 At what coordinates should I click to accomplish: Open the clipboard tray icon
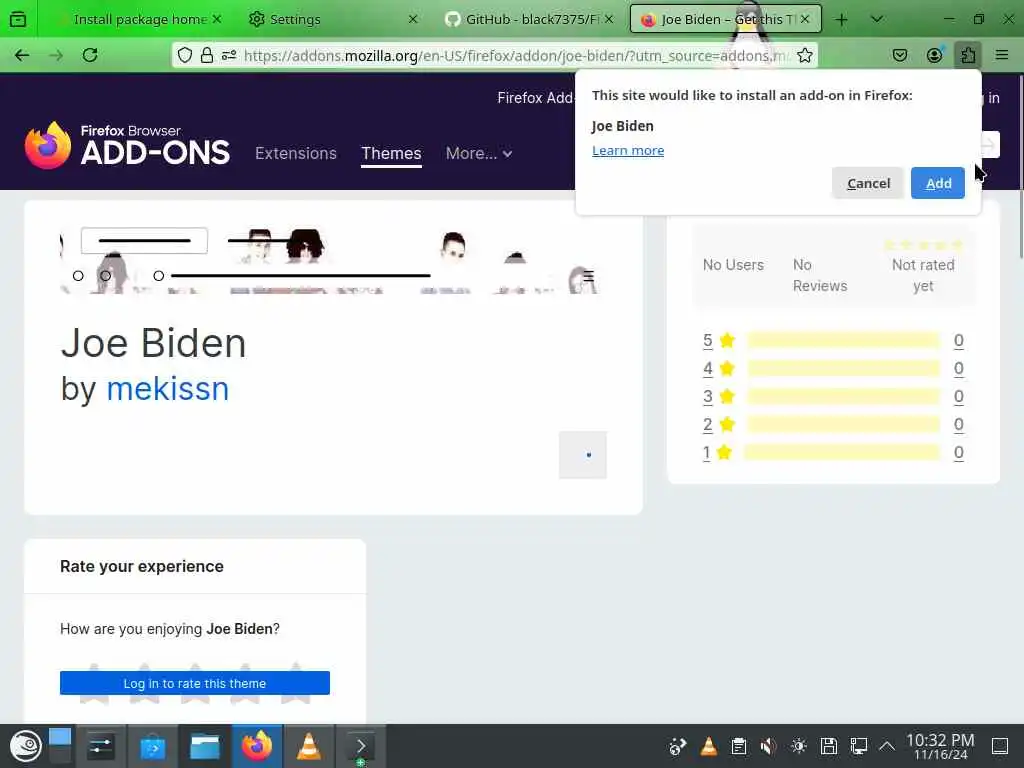(x=739, y=746)
